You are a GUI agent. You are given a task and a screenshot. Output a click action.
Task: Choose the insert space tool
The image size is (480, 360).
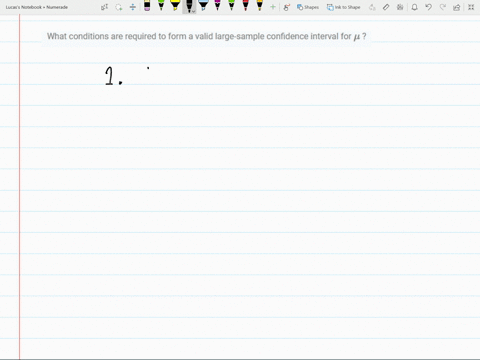133,7
